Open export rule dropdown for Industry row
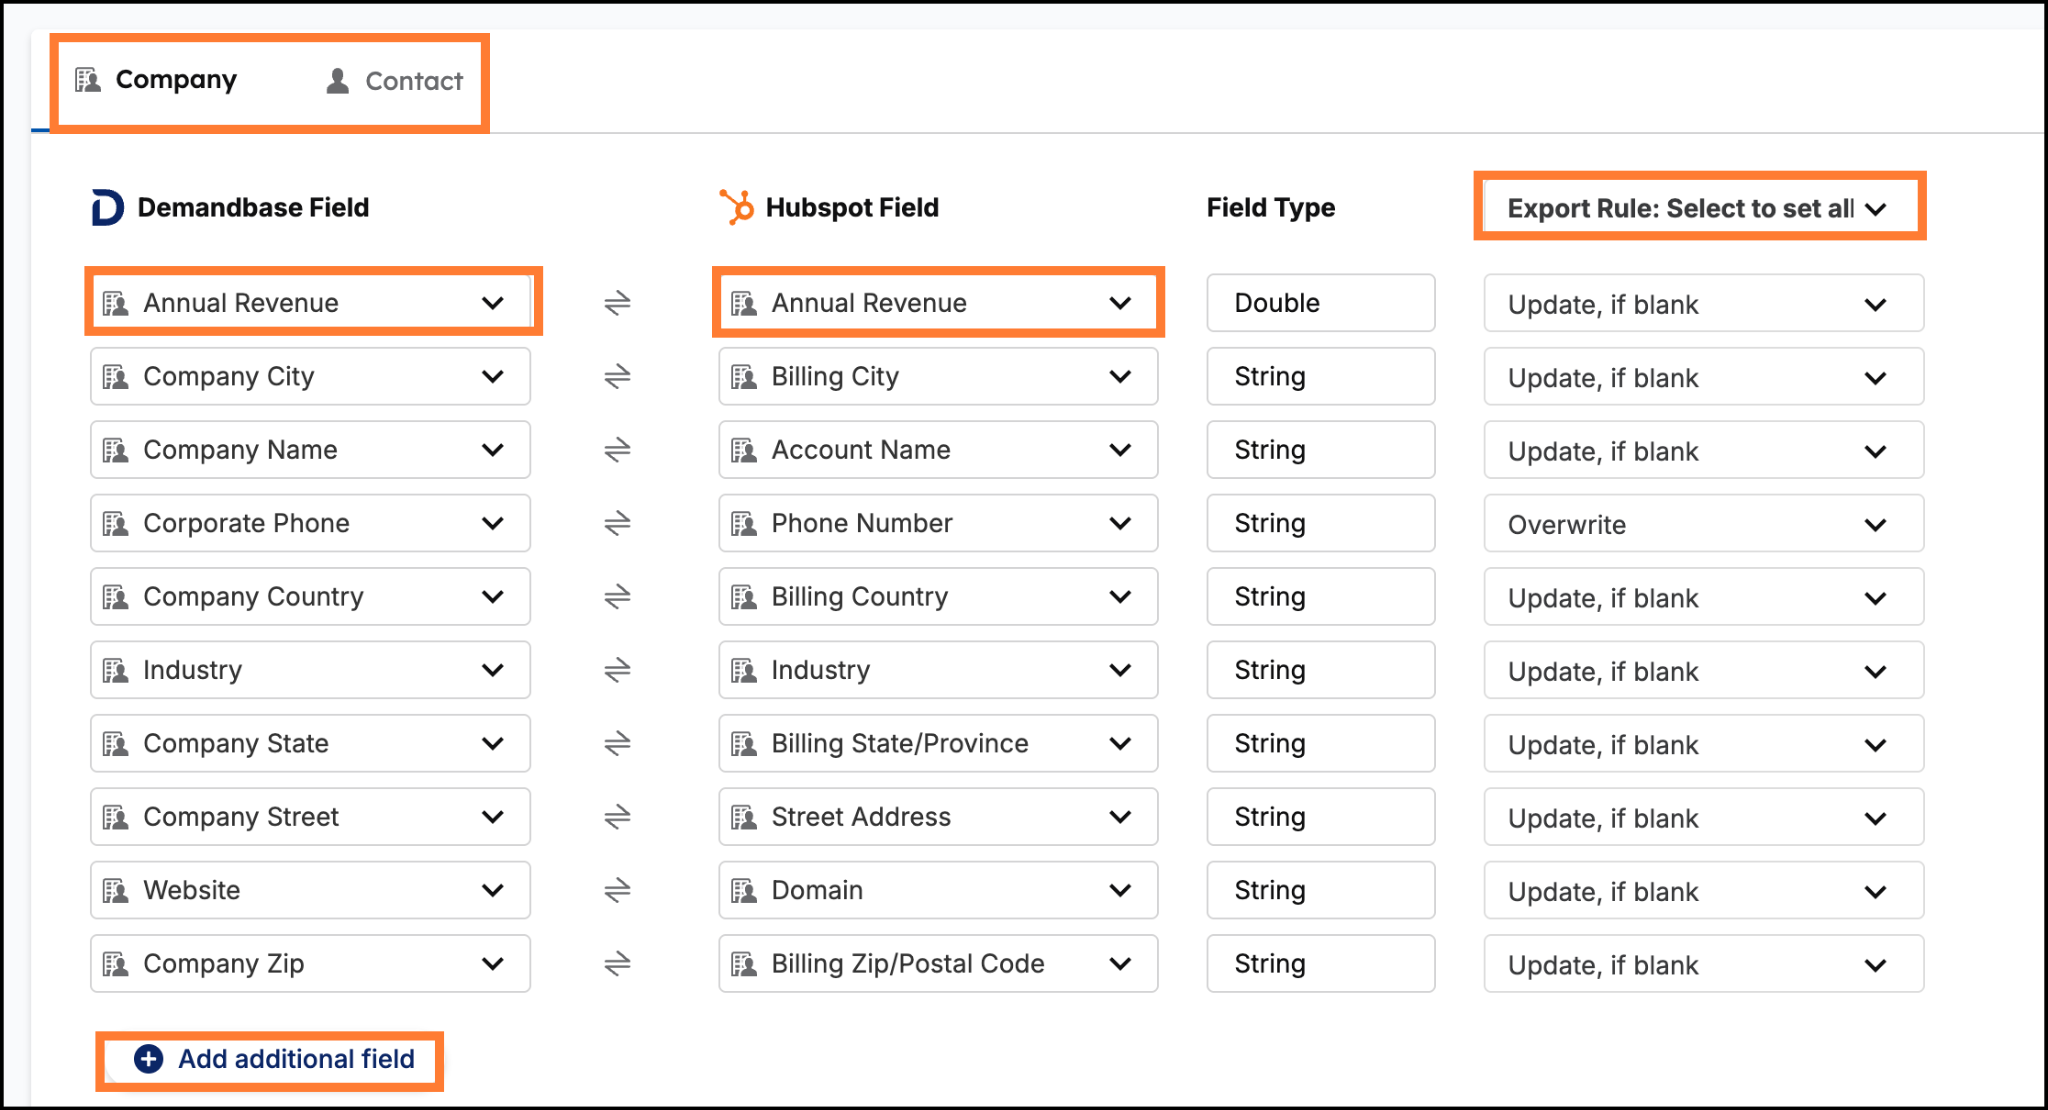This screenshot has width=2048, height=1110. (x=1703, y=670)
